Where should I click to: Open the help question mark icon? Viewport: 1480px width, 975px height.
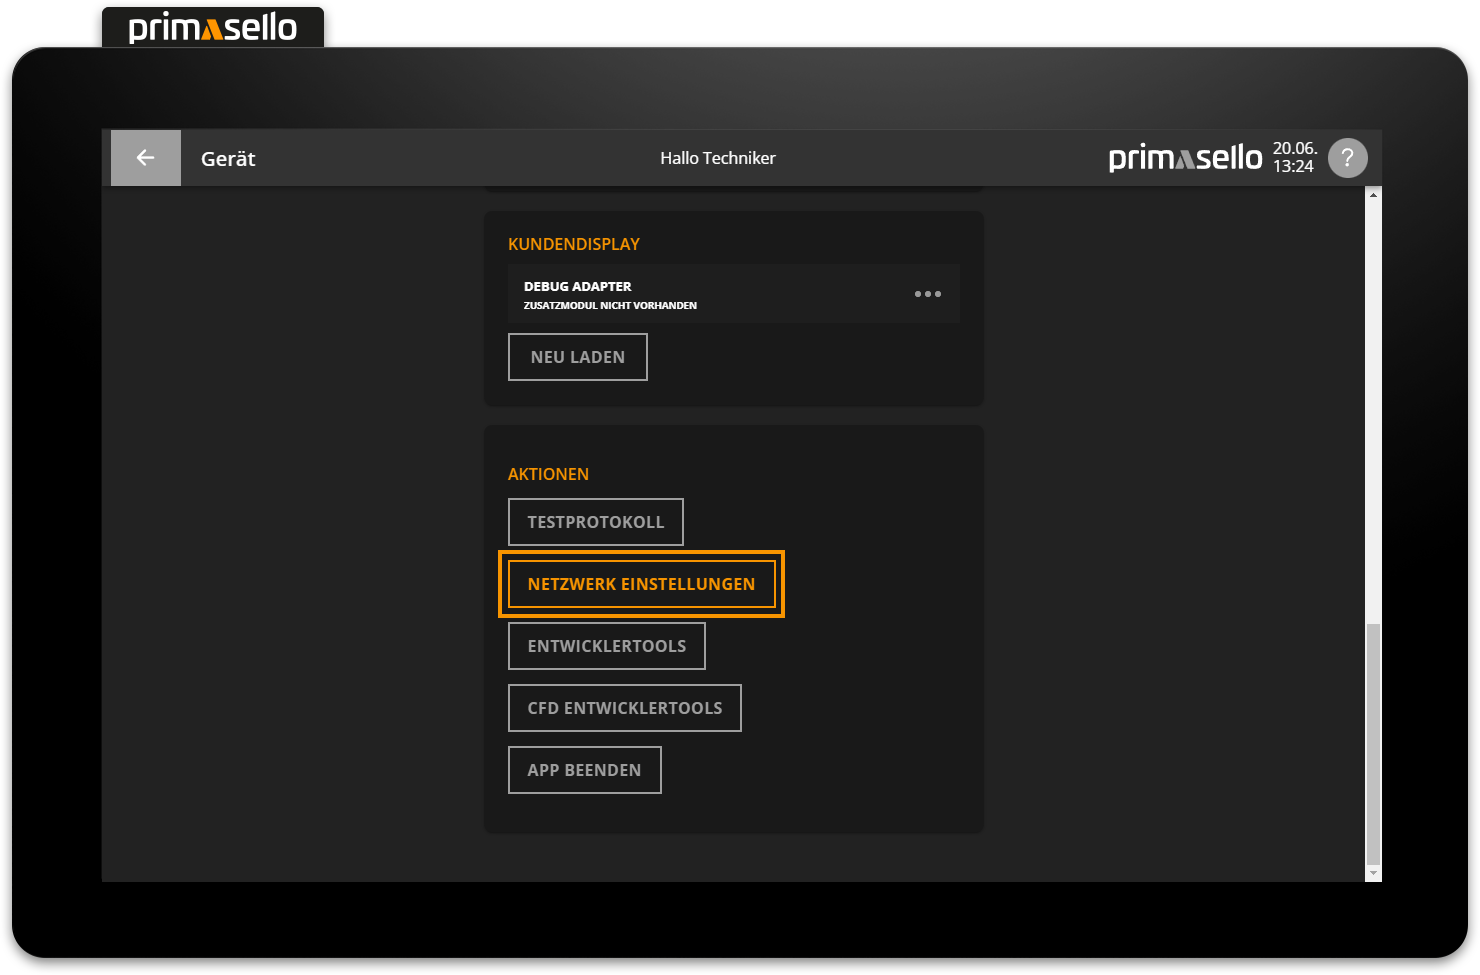(1347, 157)
